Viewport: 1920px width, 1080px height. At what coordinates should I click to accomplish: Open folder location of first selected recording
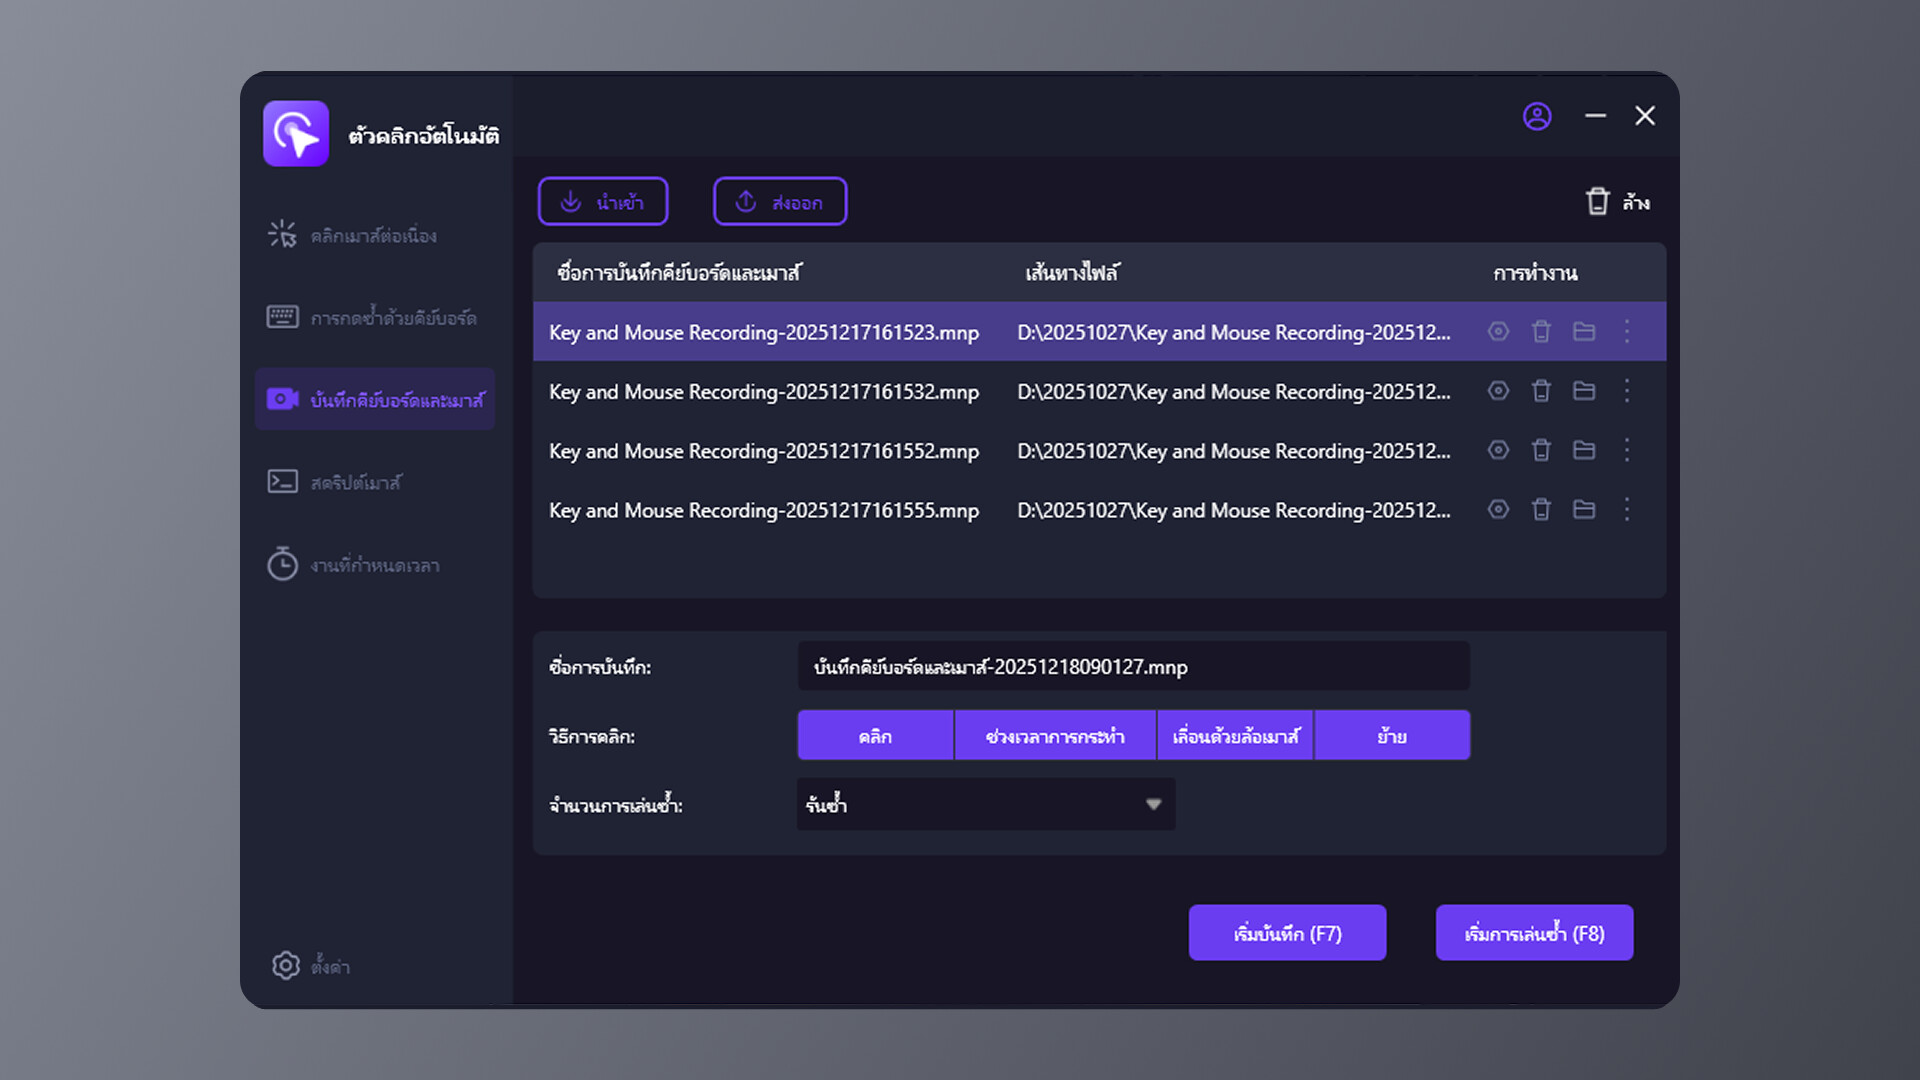[1584, 331]
